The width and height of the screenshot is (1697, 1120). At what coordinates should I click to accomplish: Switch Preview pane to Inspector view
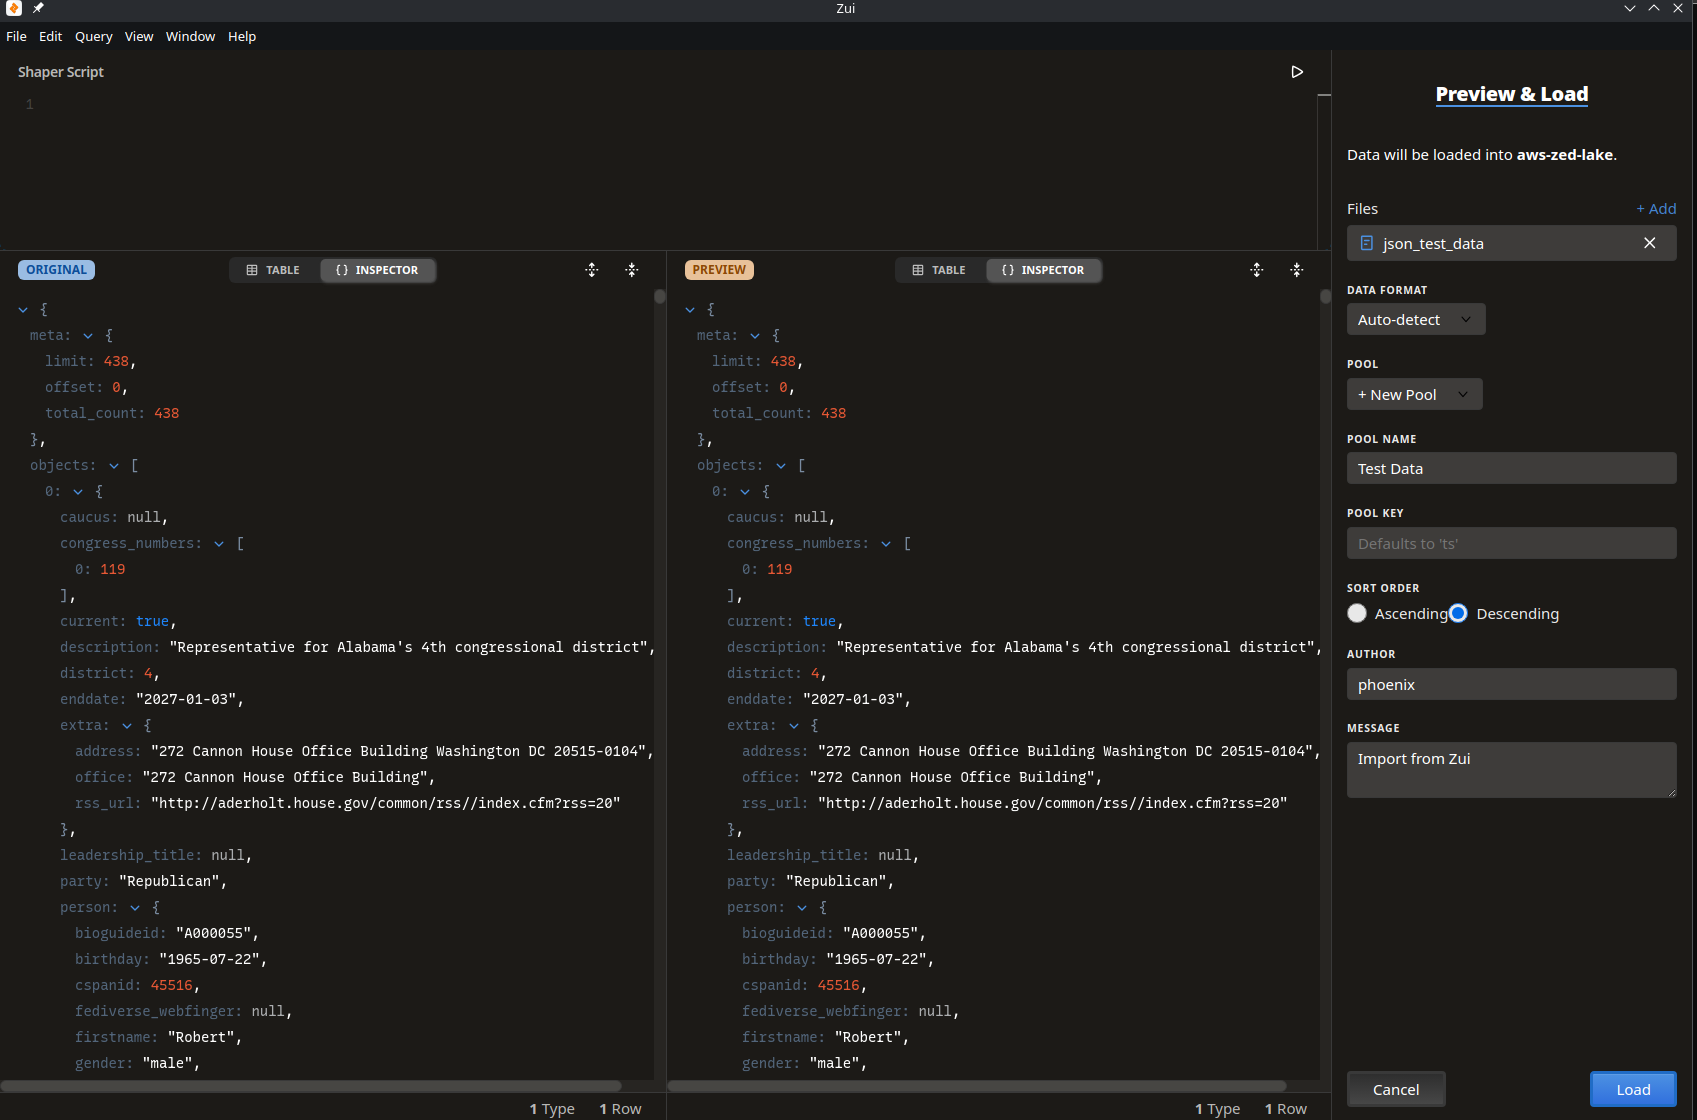click(x=1043, y=270)
